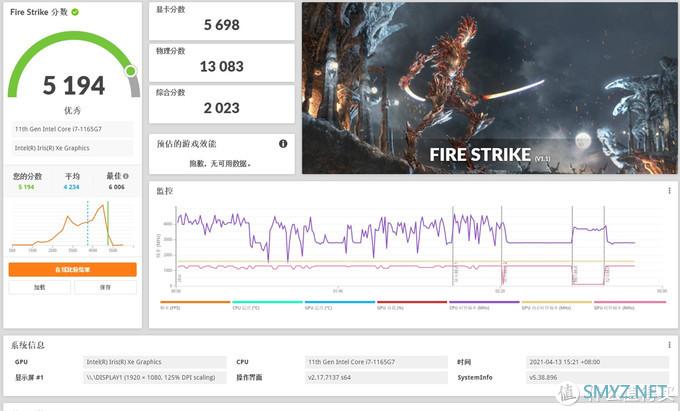Viewport: 680px width, 411px height.
Task: Click the graphics score 5 698
Action: pos(222,25)
